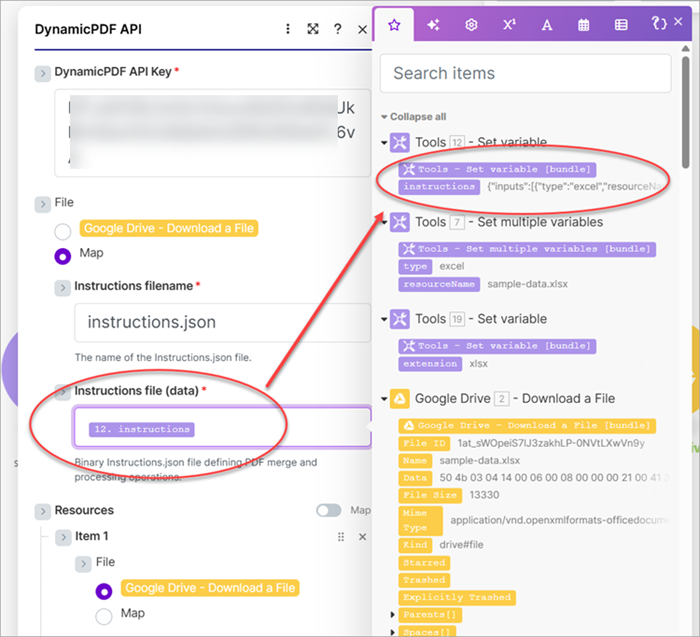Open the module three-dot options menu
The height and width of the screenshot is (637, 700).
(x=288, y=29)
